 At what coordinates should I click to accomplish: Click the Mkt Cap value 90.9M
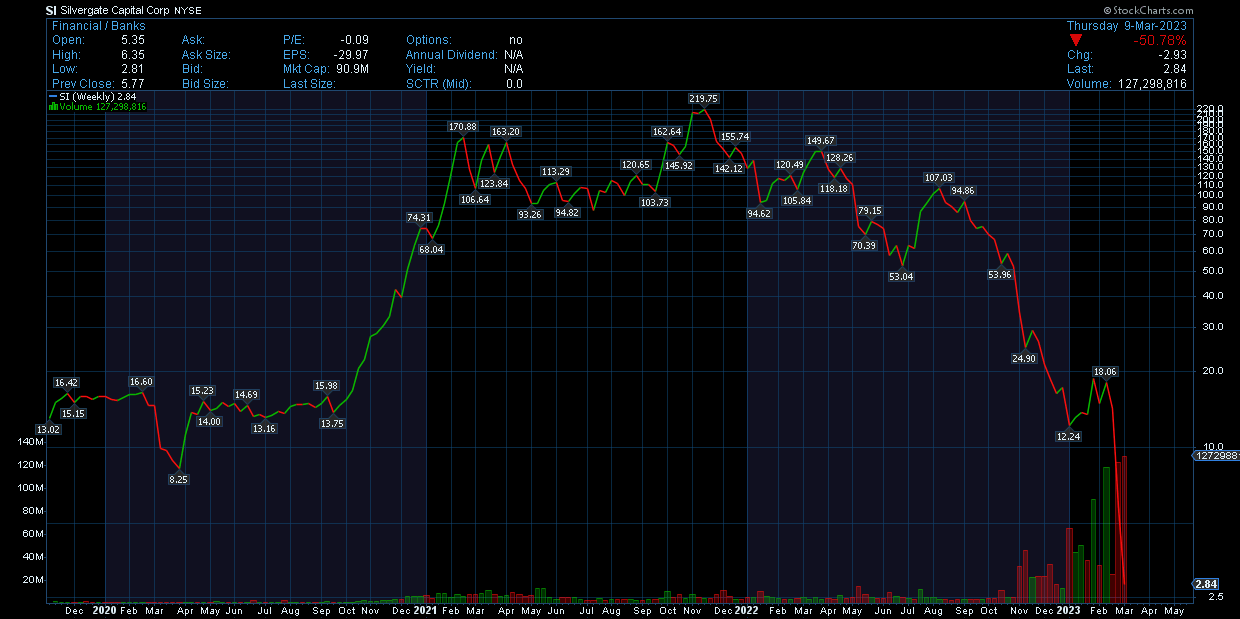(351, 69)
